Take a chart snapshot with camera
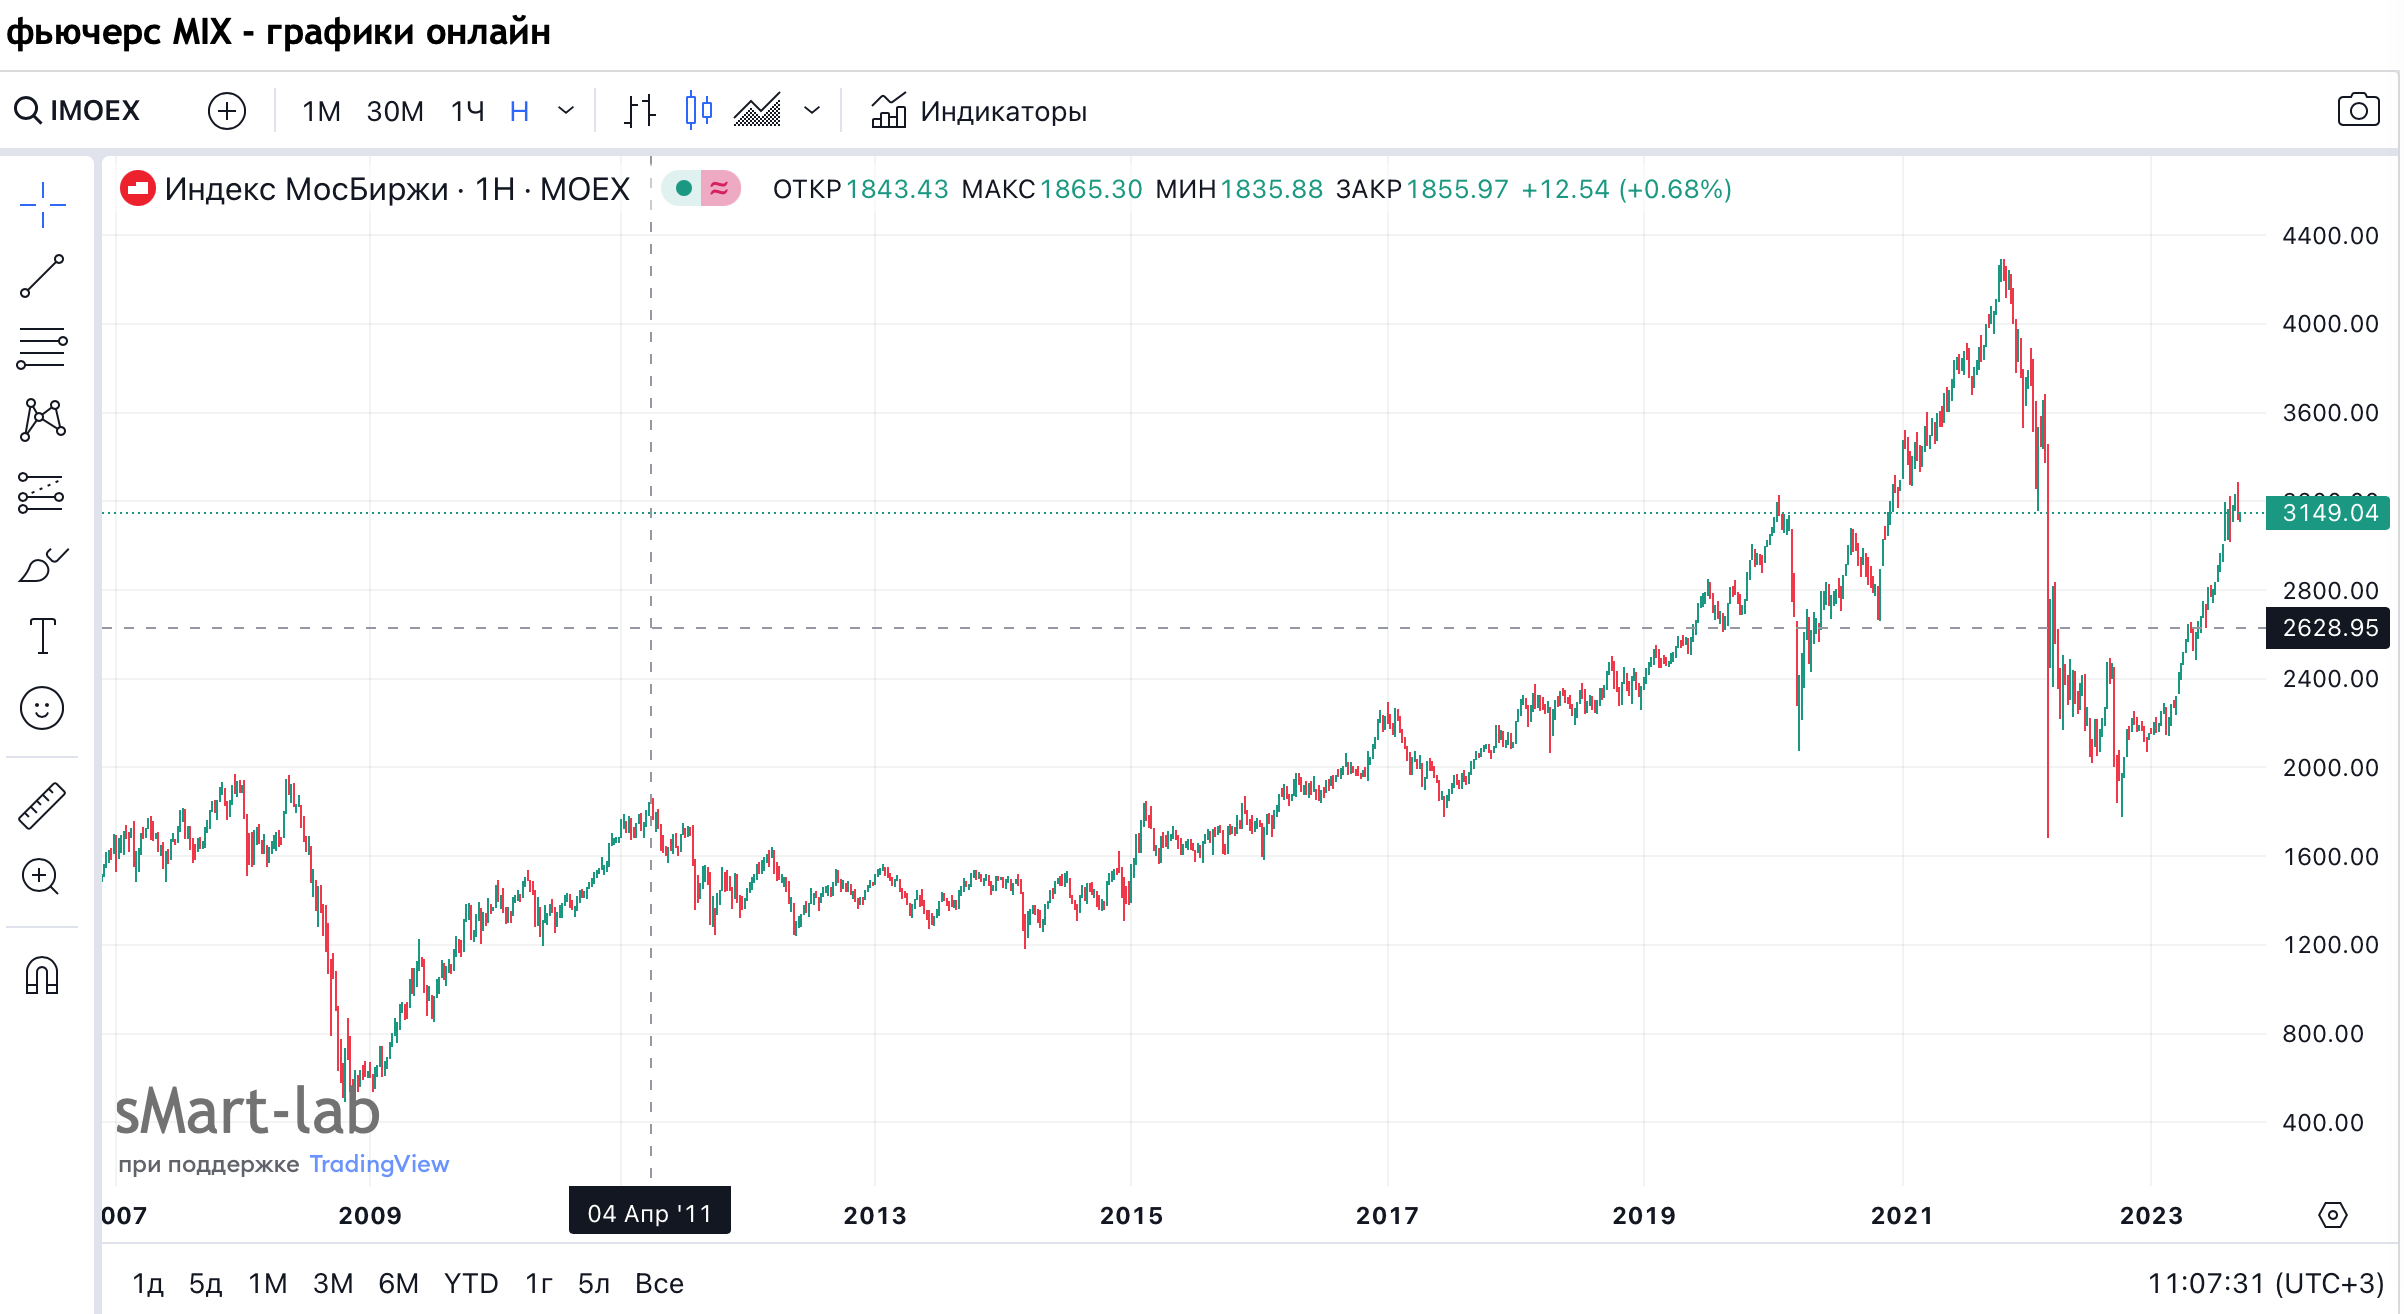This screenshot has height=1314, width=2404. 2358,110
